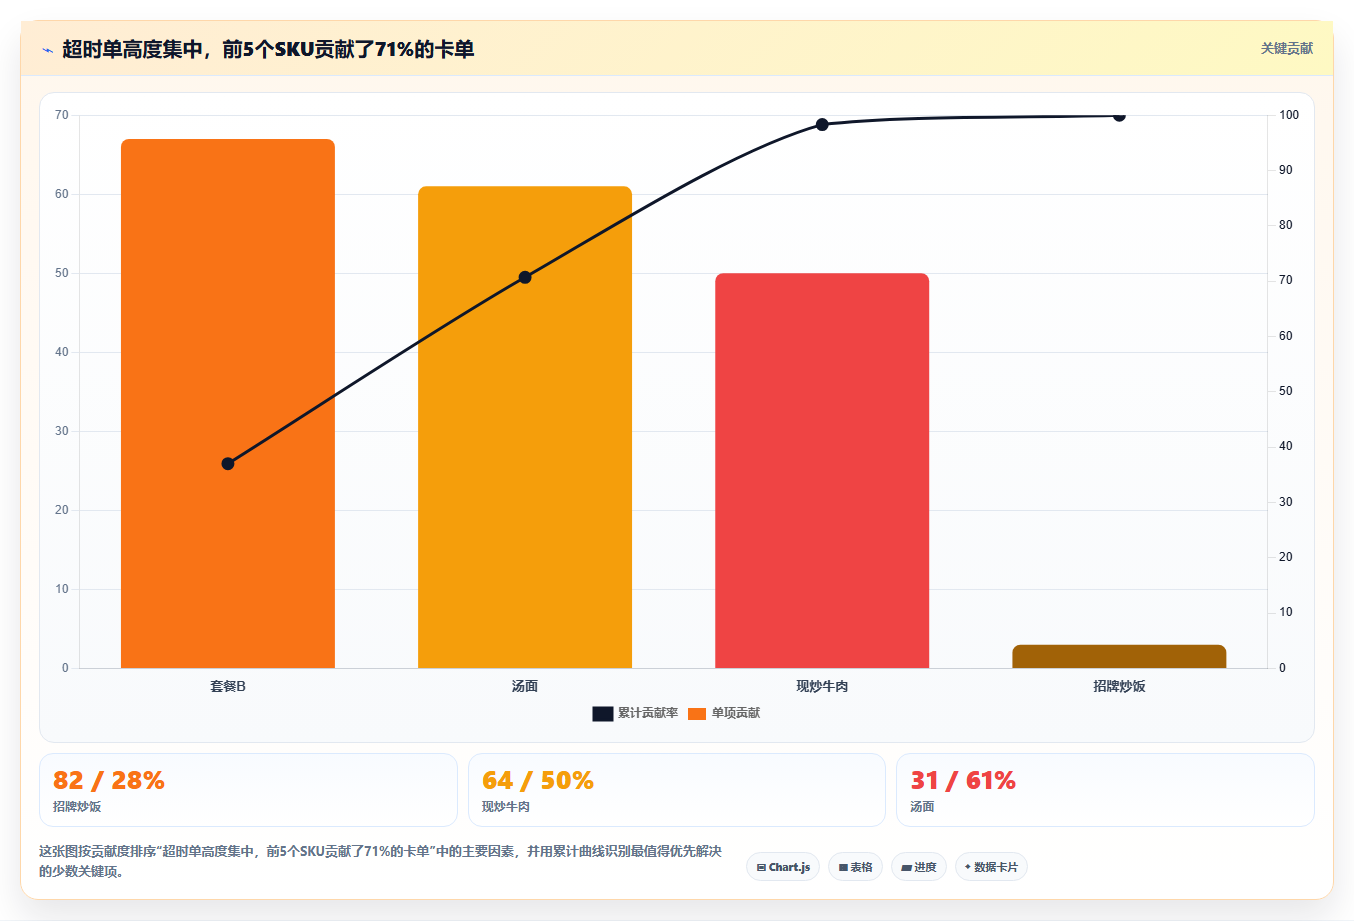Click the x-axis label 汤面
This screenshot has width=1354, height=921.
[525, 686]
